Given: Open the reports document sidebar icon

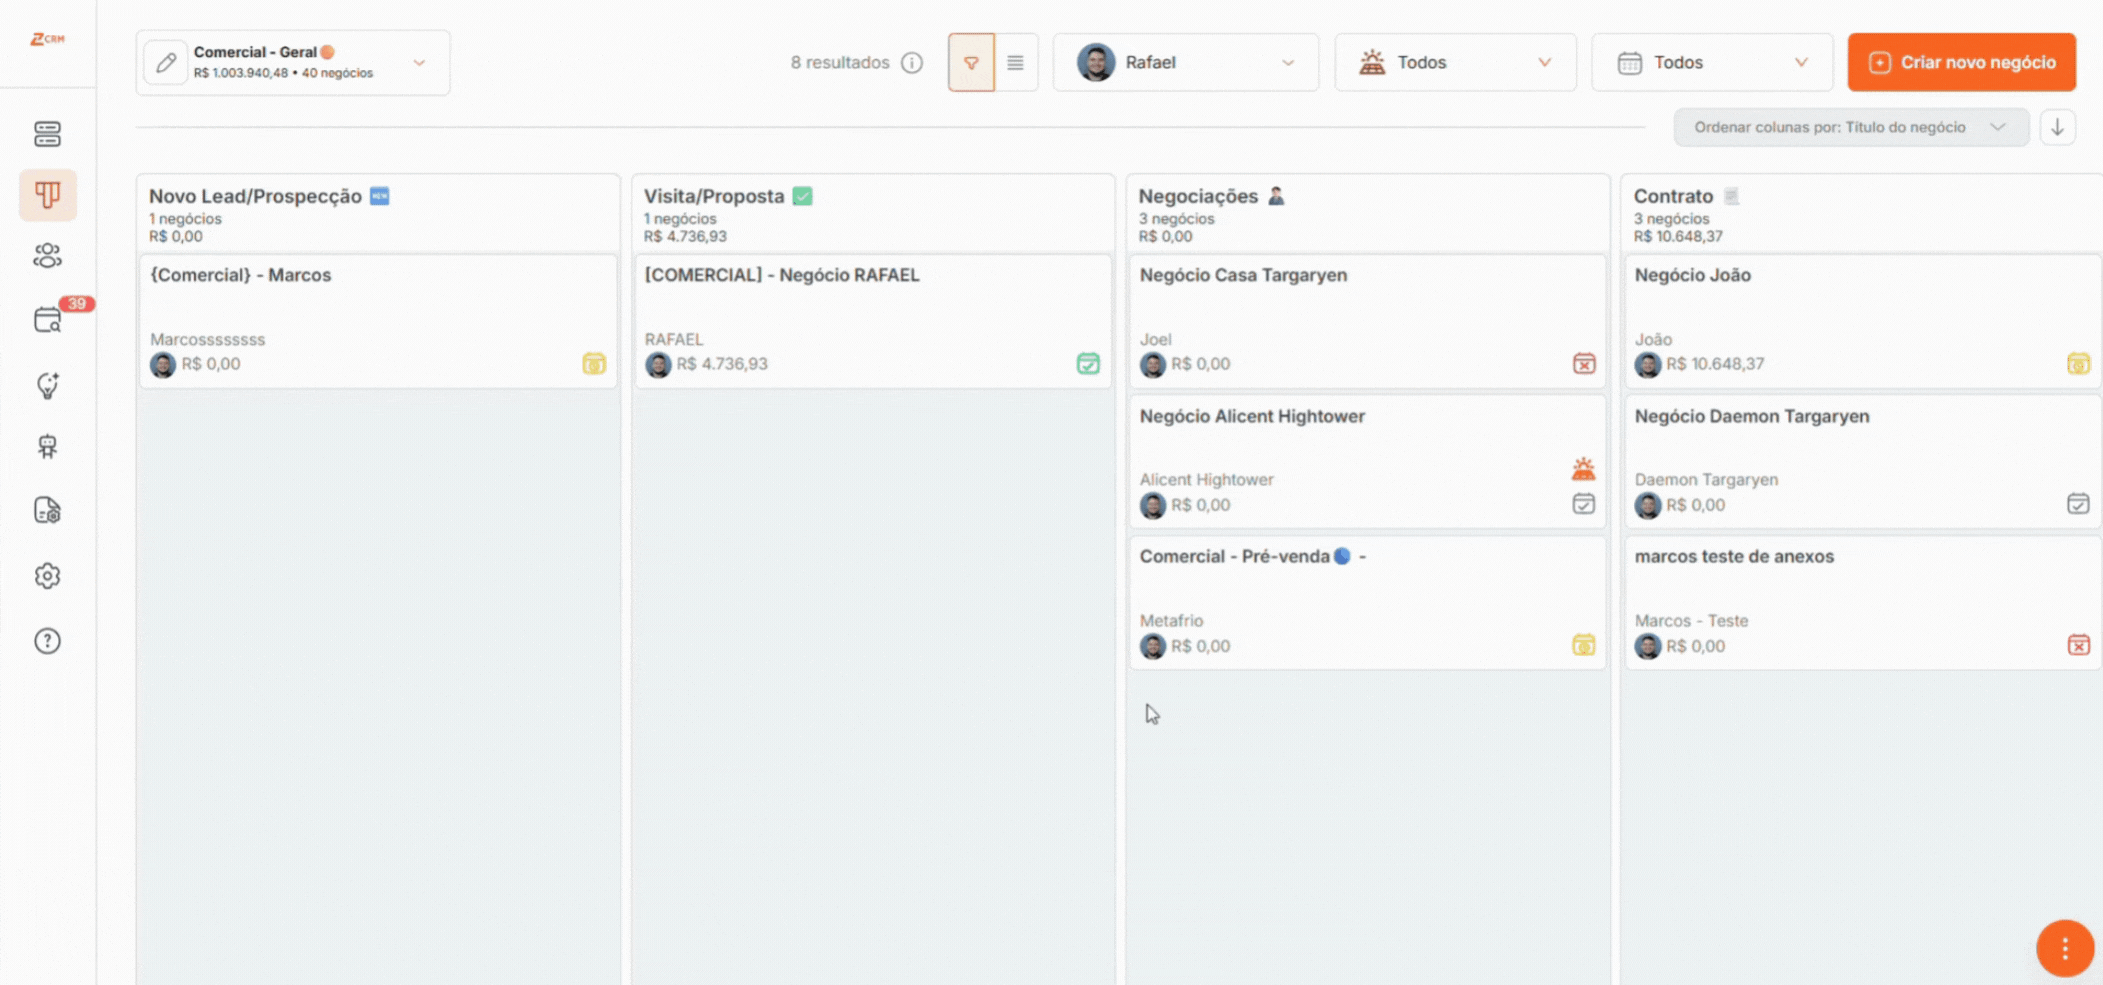Looking at the screenshot, I should pos(47,510).
